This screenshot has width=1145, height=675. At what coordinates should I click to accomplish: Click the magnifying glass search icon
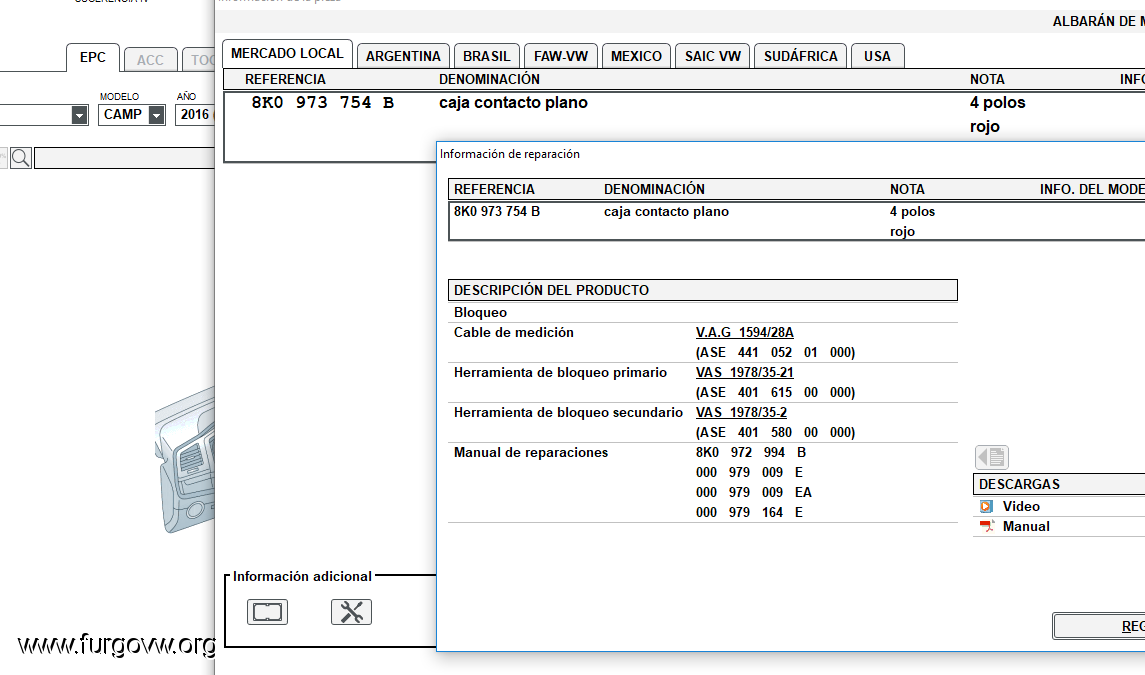20,158
